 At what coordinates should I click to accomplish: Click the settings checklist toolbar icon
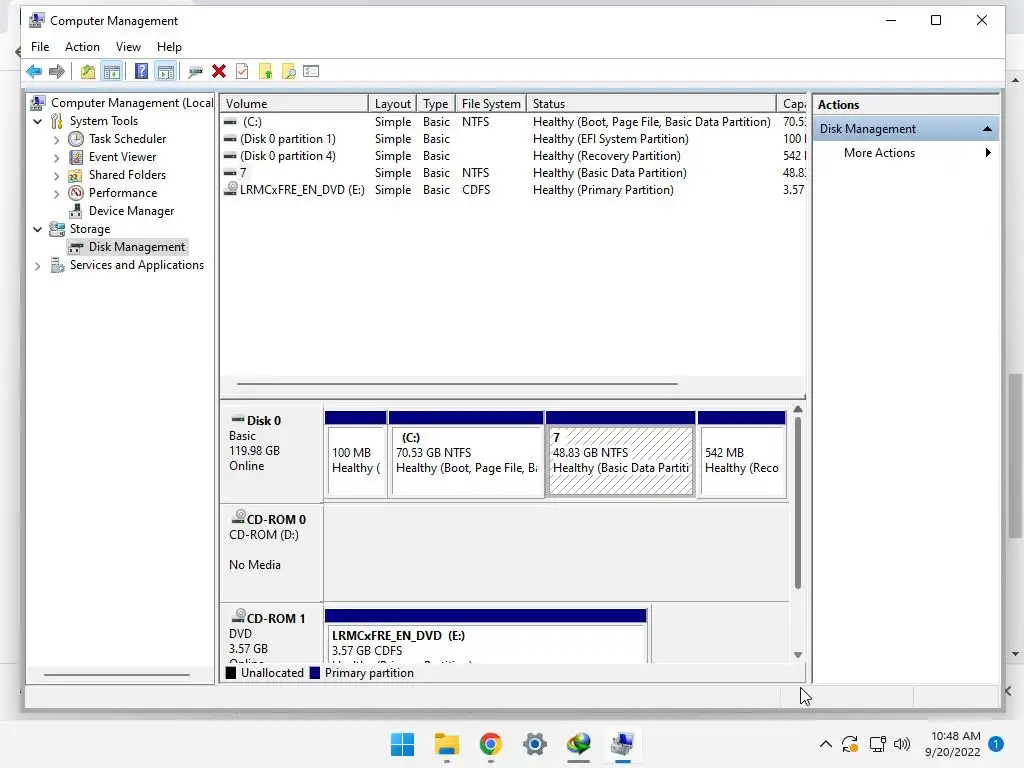pyautogui.click(x=311, y=71)
